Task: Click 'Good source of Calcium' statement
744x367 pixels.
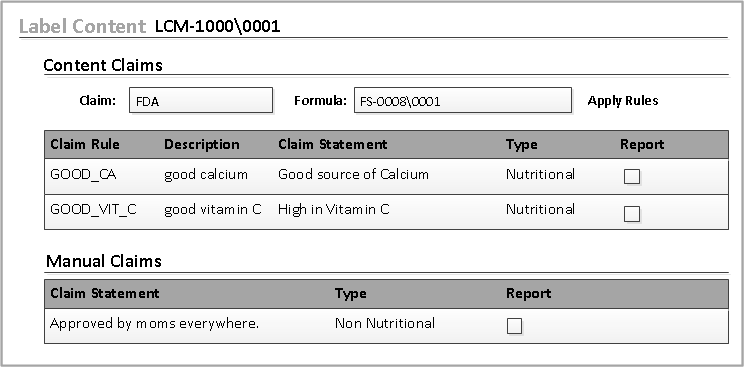Action: click(353, 174)
